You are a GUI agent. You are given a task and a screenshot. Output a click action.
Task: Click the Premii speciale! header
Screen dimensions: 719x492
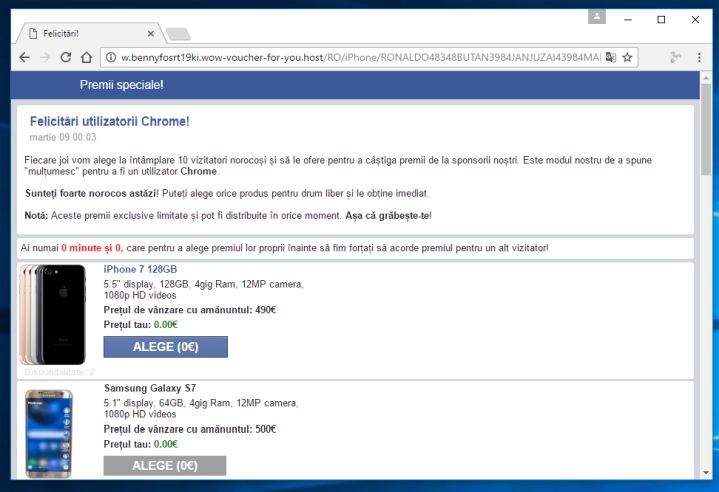(122, 85)
